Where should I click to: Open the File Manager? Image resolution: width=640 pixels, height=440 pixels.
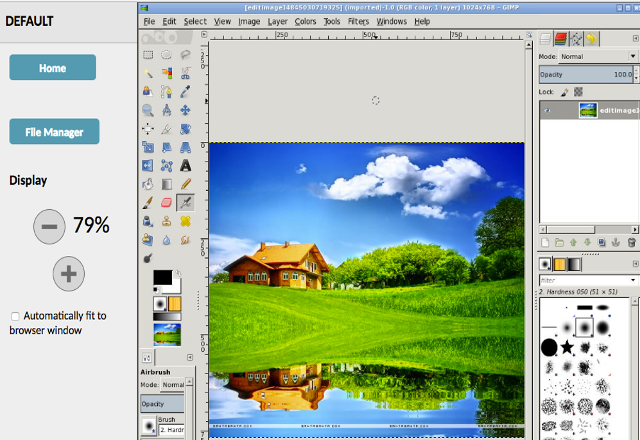pos(54,131)
